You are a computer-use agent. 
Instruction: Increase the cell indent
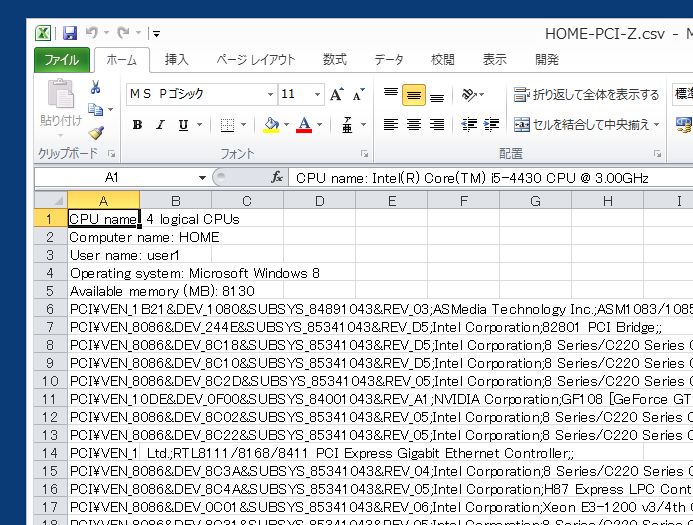click(491, 125)
